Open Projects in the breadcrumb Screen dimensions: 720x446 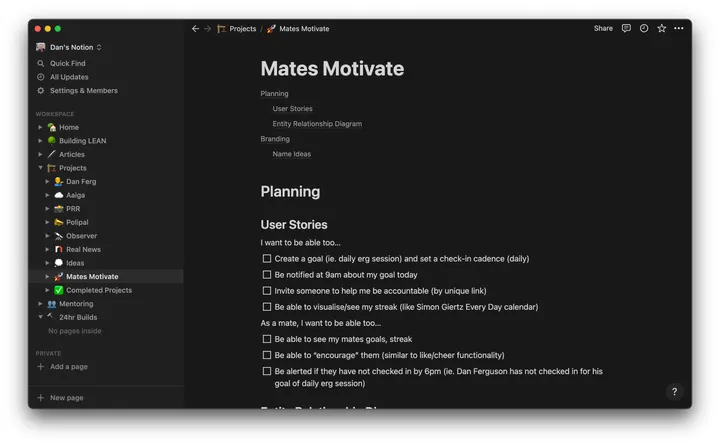point(237,28)
